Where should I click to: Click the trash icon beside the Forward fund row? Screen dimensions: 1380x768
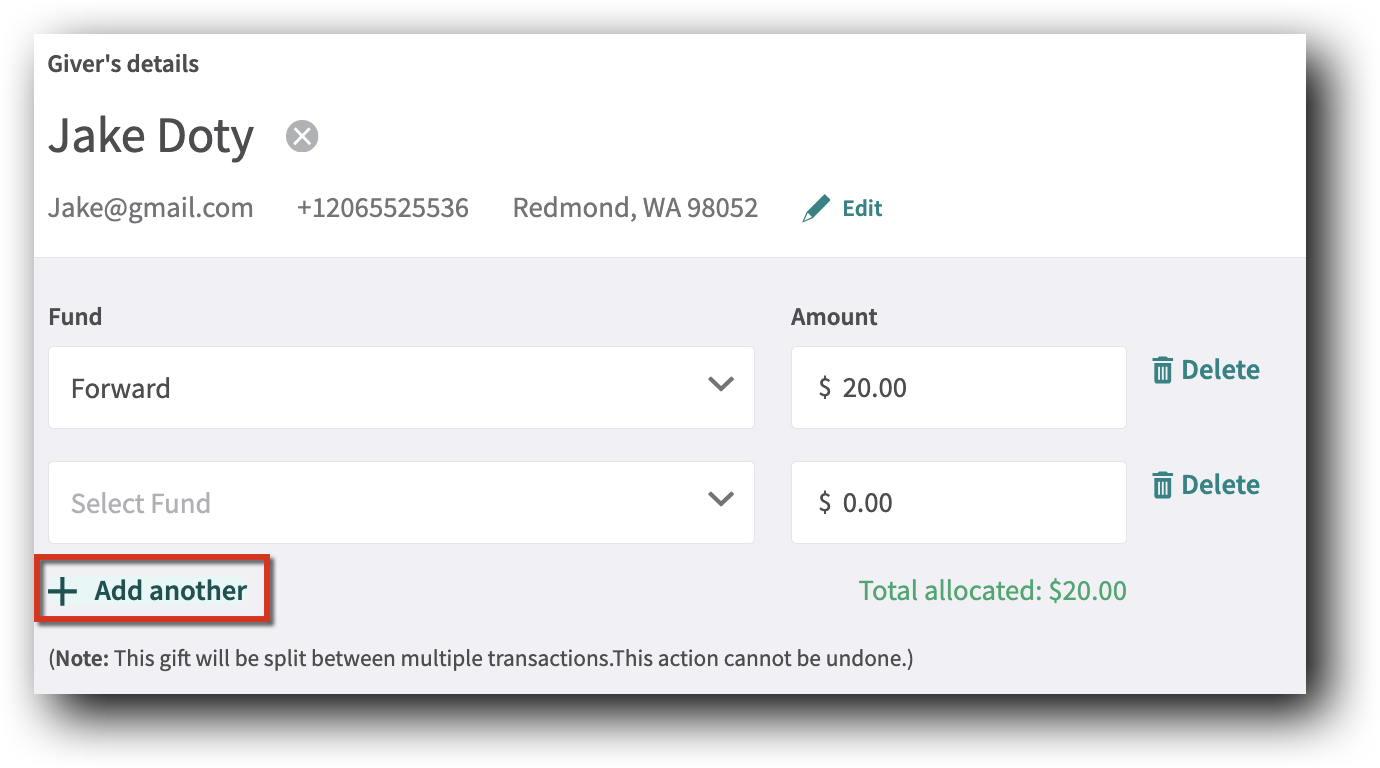click(x=1162, y=369)
